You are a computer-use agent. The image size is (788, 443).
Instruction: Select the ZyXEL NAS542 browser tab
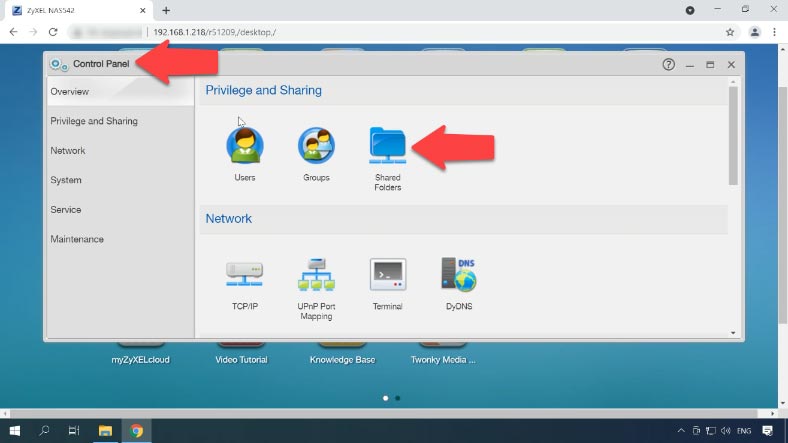(78, 11)
